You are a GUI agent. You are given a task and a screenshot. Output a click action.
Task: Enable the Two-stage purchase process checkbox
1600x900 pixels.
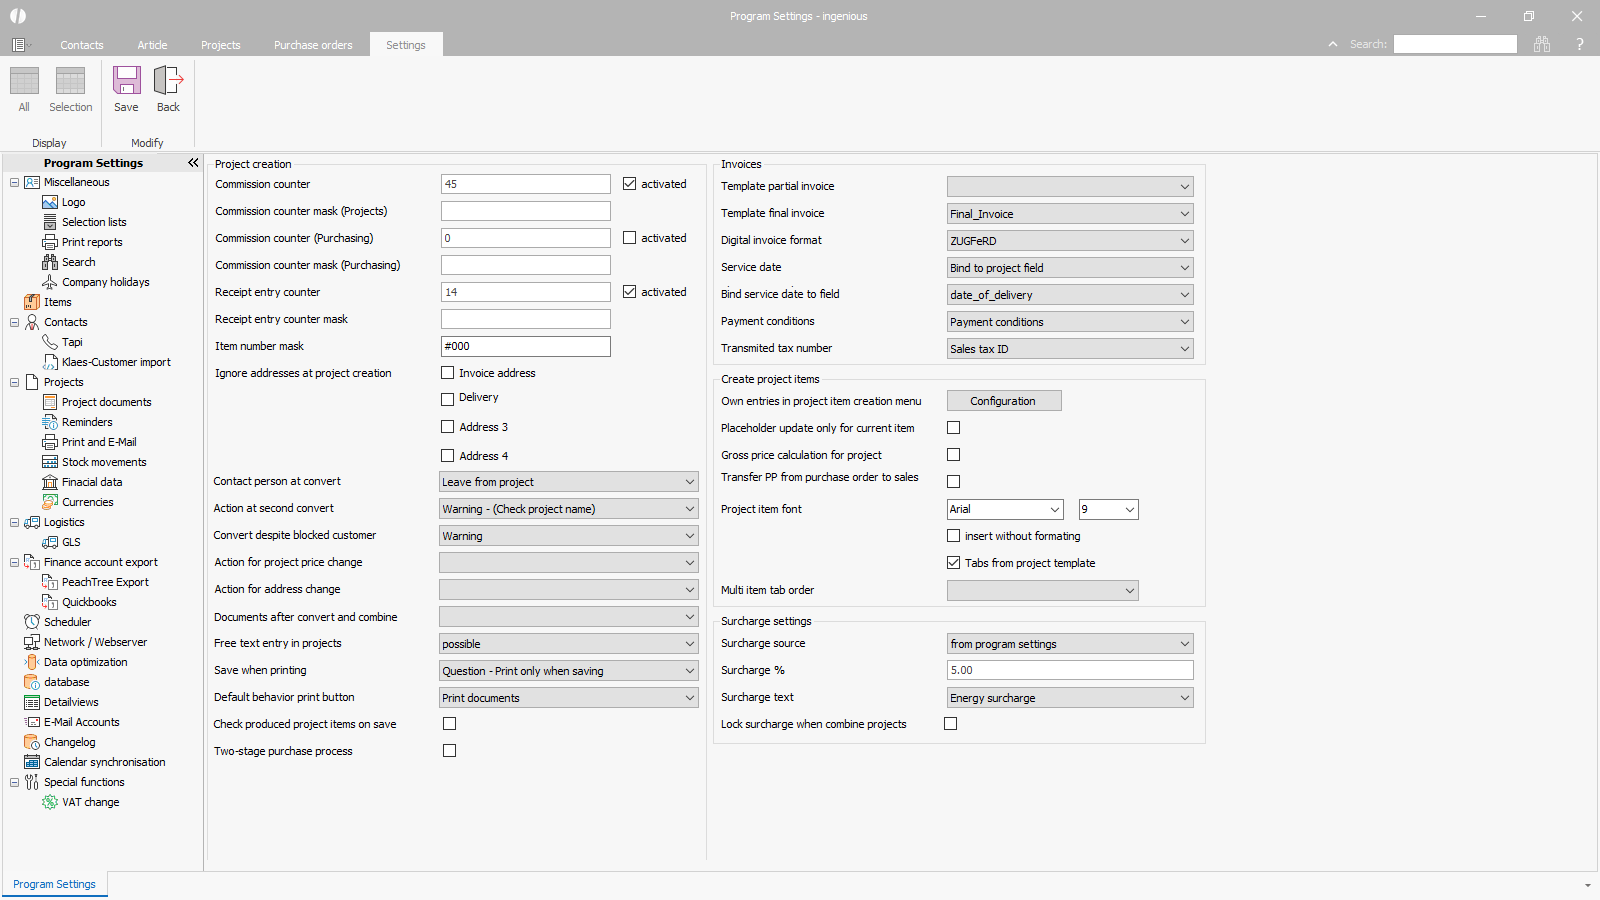click(450, 751)
